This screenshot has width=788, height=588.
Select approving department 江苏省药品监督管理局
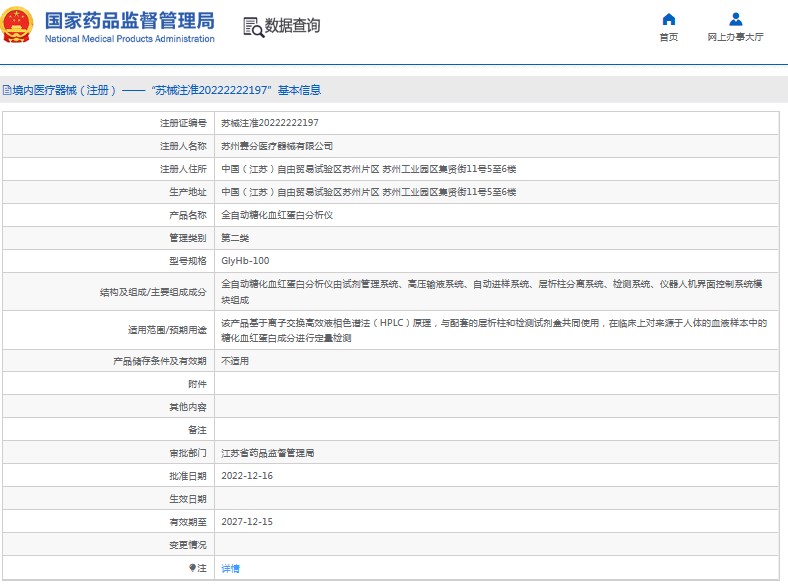tap(268, 453)
